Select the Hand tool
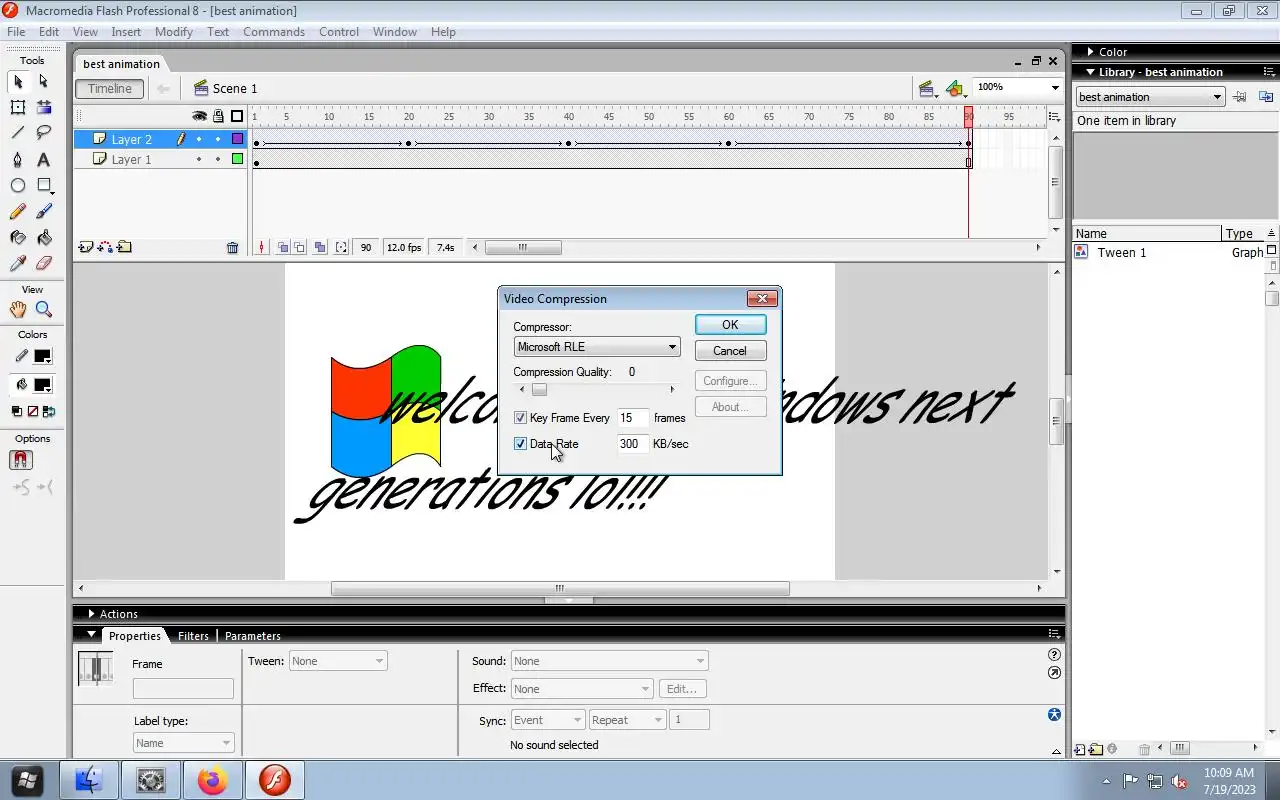The width and height of the screenshot is (1280, 800). [x=18, y=310]
